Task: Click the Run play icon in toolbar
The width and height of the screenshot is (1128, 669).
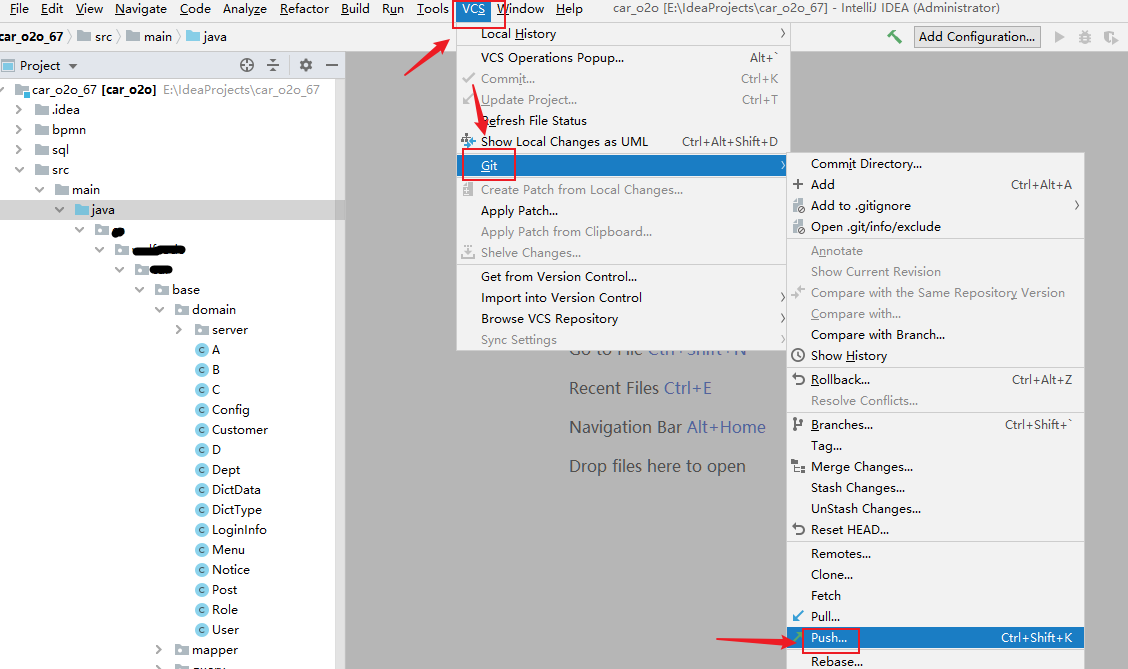Action: click(1059, 37)
